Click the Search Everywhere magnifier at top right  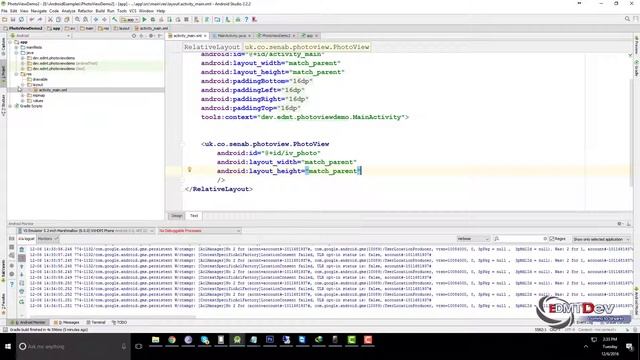pos(627,19)
